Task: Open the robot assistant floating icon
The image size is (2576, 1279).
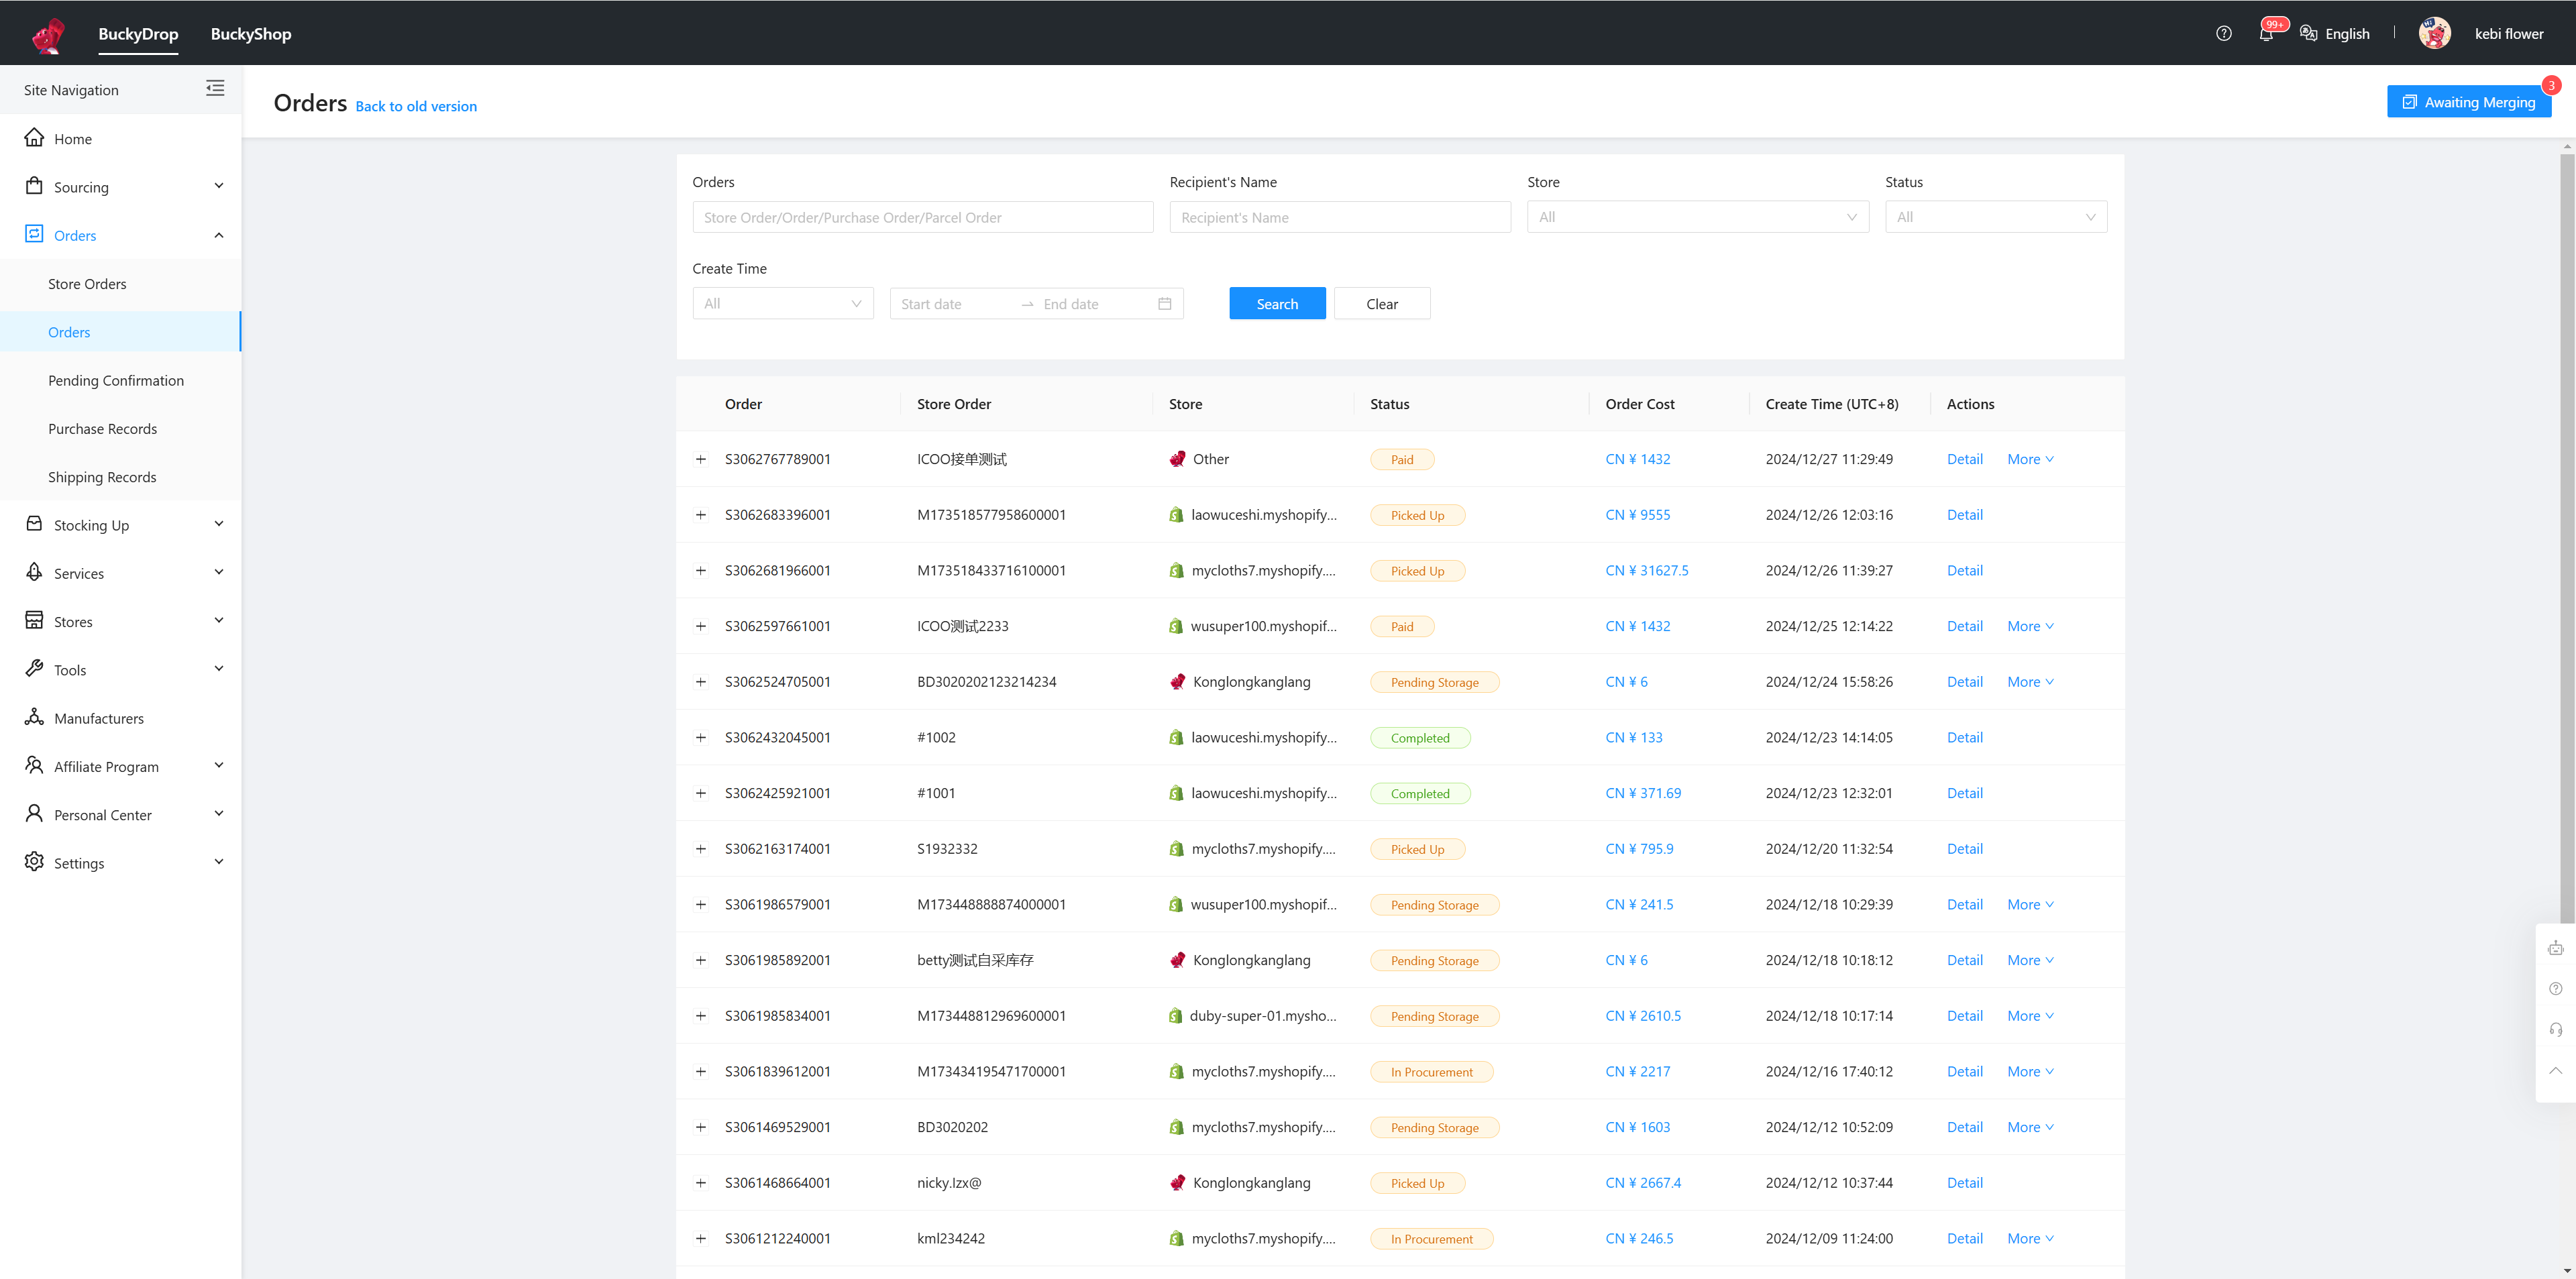Action: tap(2555, 948)
